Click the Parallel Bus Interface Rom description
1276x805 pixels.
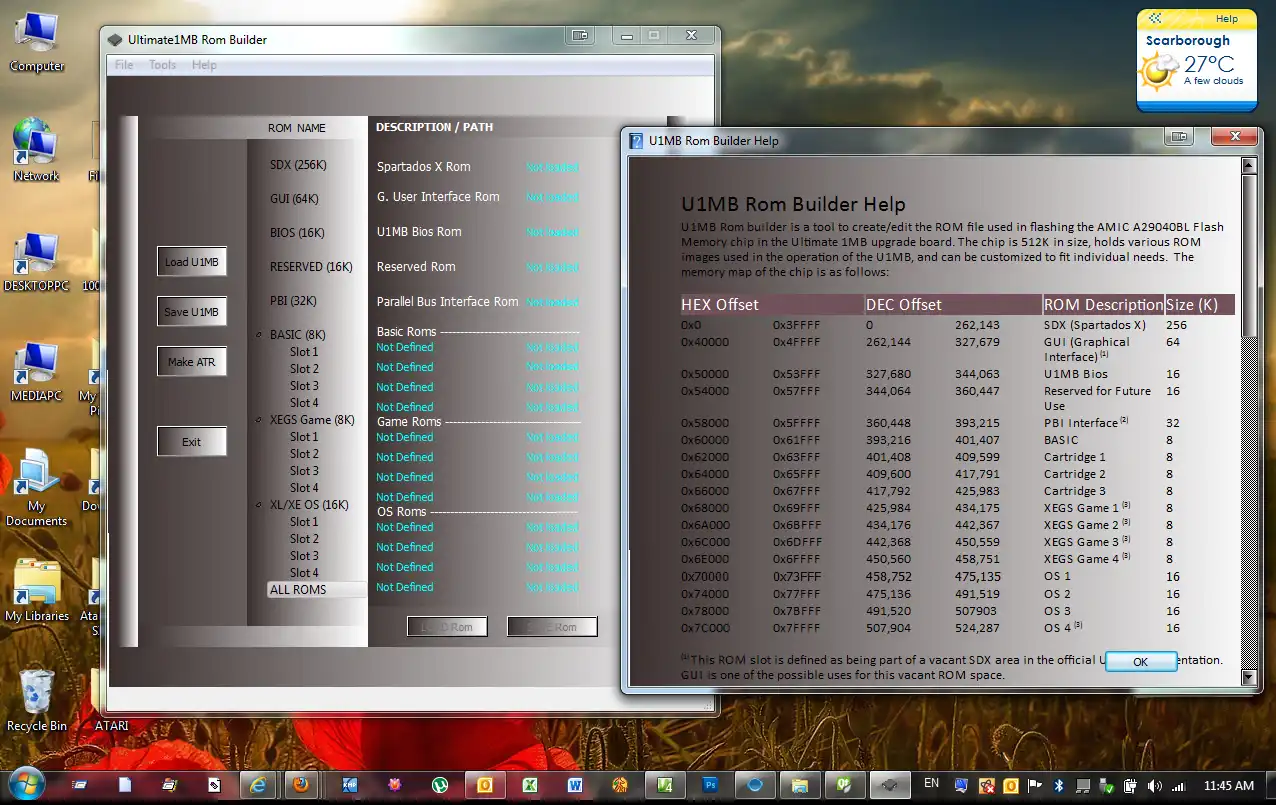447,302
